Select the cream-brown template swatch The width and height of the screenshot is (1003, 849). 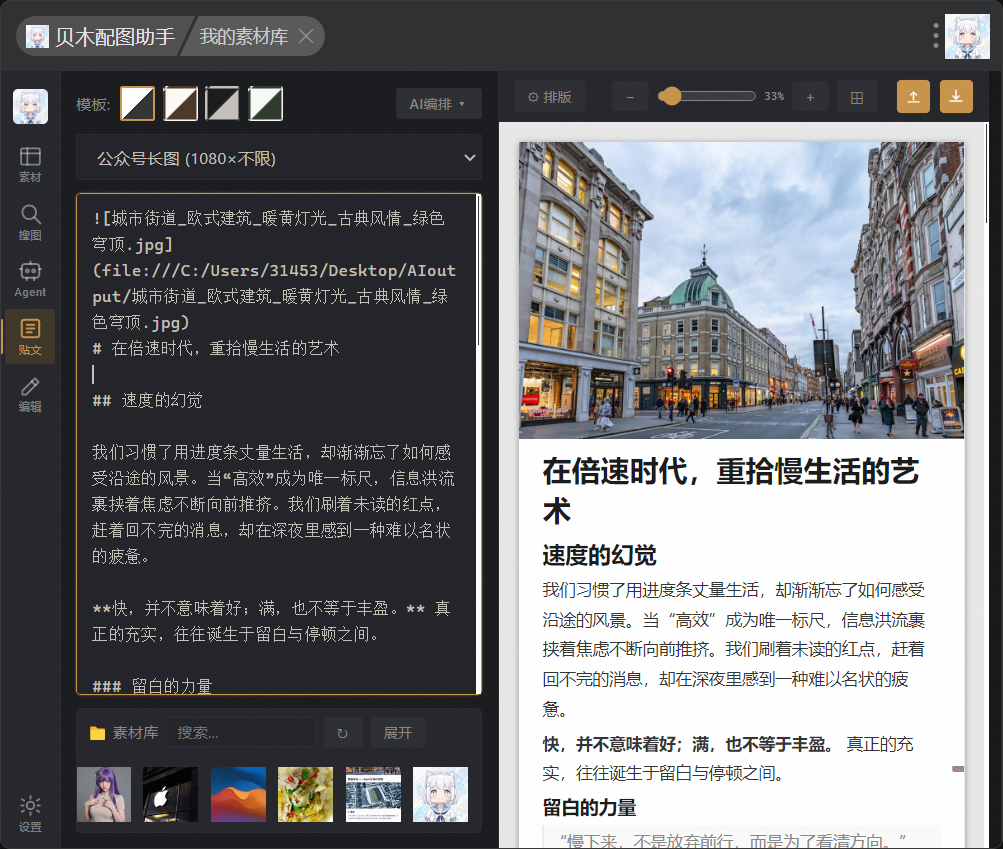click(180, 104)
